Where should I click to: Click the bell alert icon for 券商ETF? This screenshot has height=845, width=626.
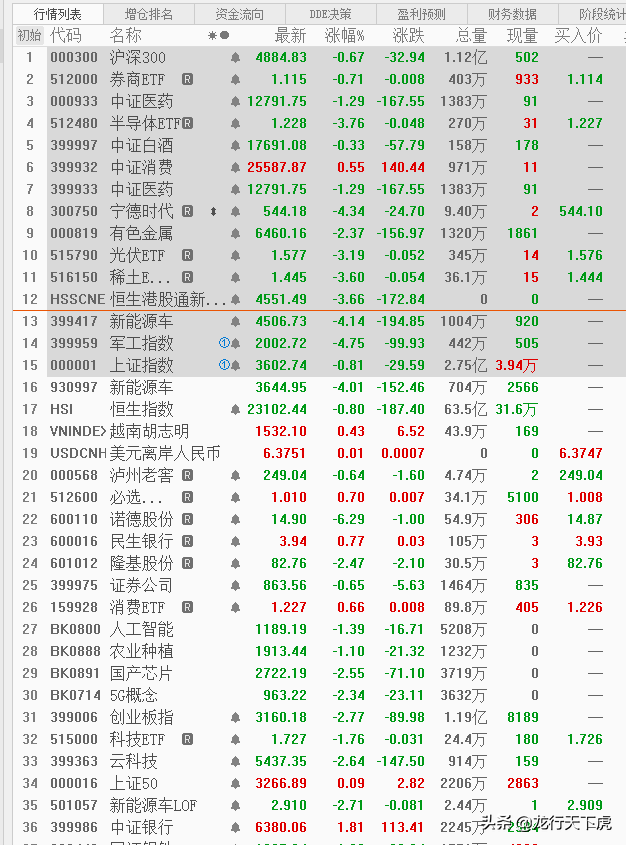pyautogui.click(x=235, y=79)
